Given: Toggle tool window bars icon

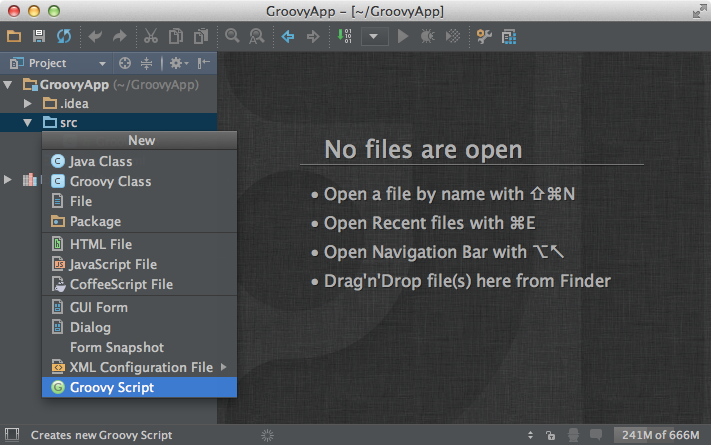Looking at the screenshot, I should coord(12,435).
